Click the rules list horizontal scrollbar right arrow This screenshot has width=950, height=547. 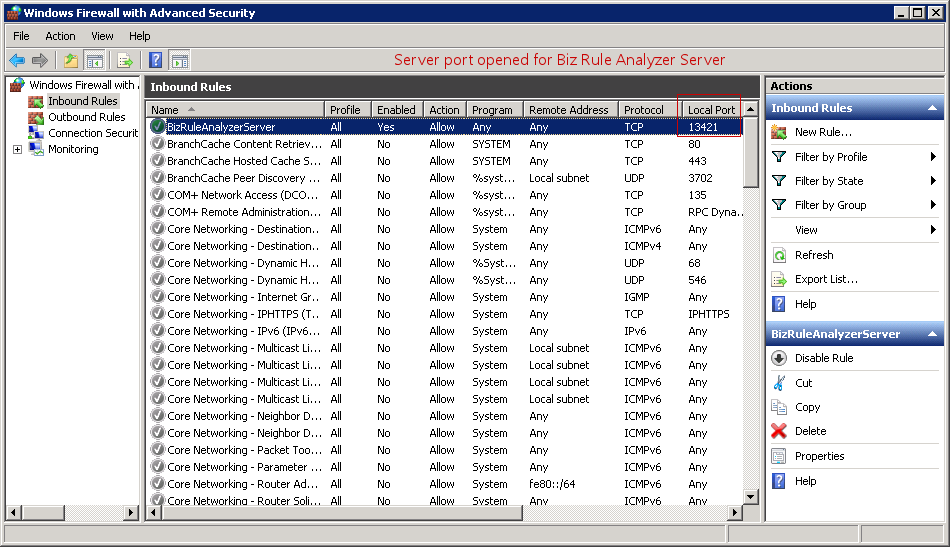click(734, 512)
